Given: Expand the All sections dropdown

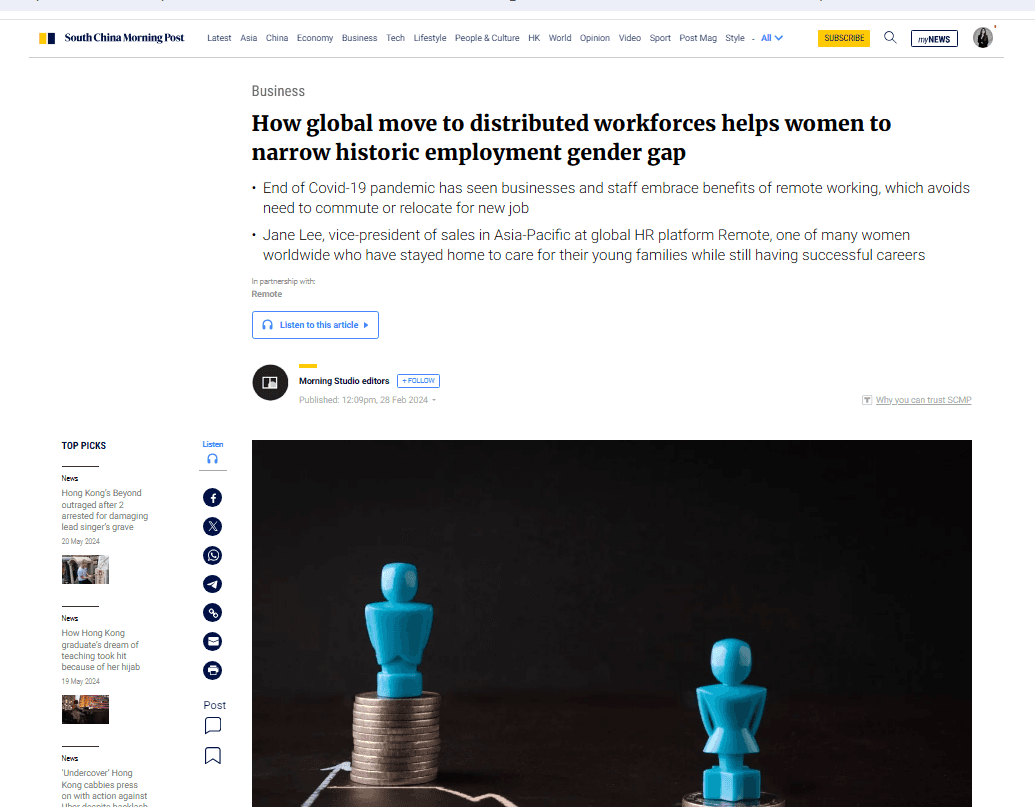Looking at the screenshot, I should (x=772, y=38).
